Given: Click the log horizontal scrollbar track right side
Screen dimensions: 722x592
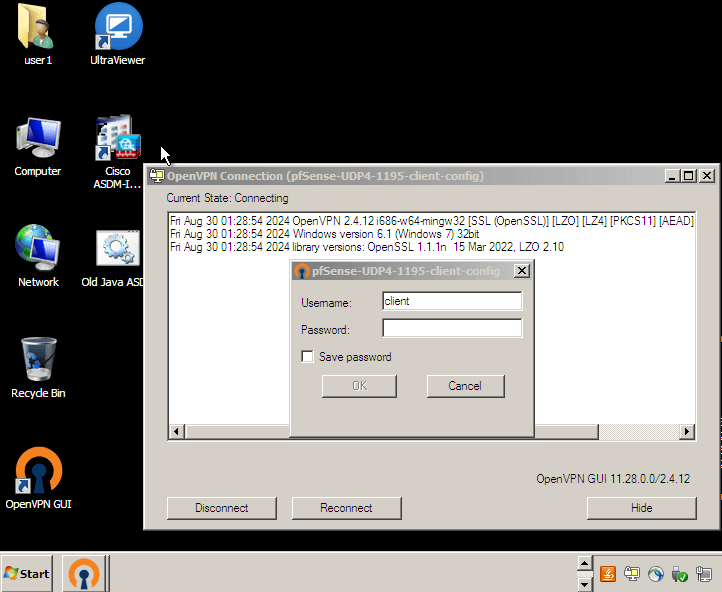Looking at the screenshot, I should pyautogui.click(x=639, y=431).
